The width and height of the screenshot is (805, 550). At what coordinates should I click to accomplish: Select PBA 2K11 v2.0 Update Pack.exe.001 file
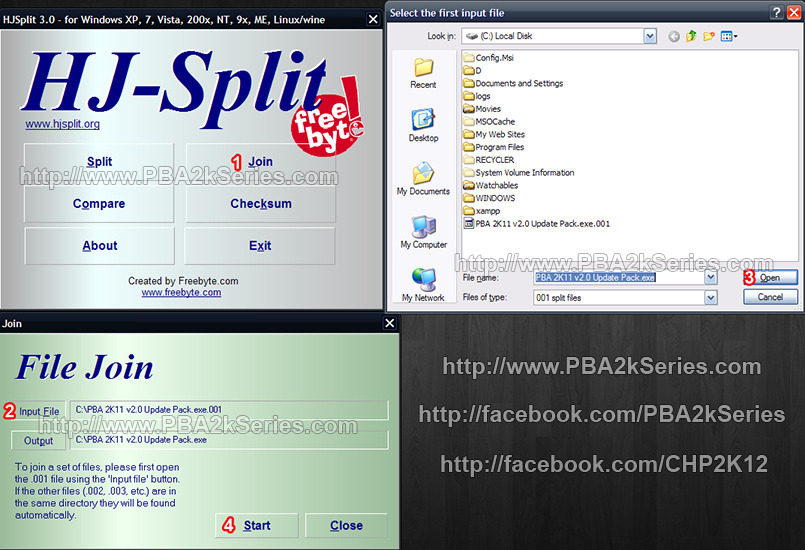pyautogui.click(x=536, y=224)
